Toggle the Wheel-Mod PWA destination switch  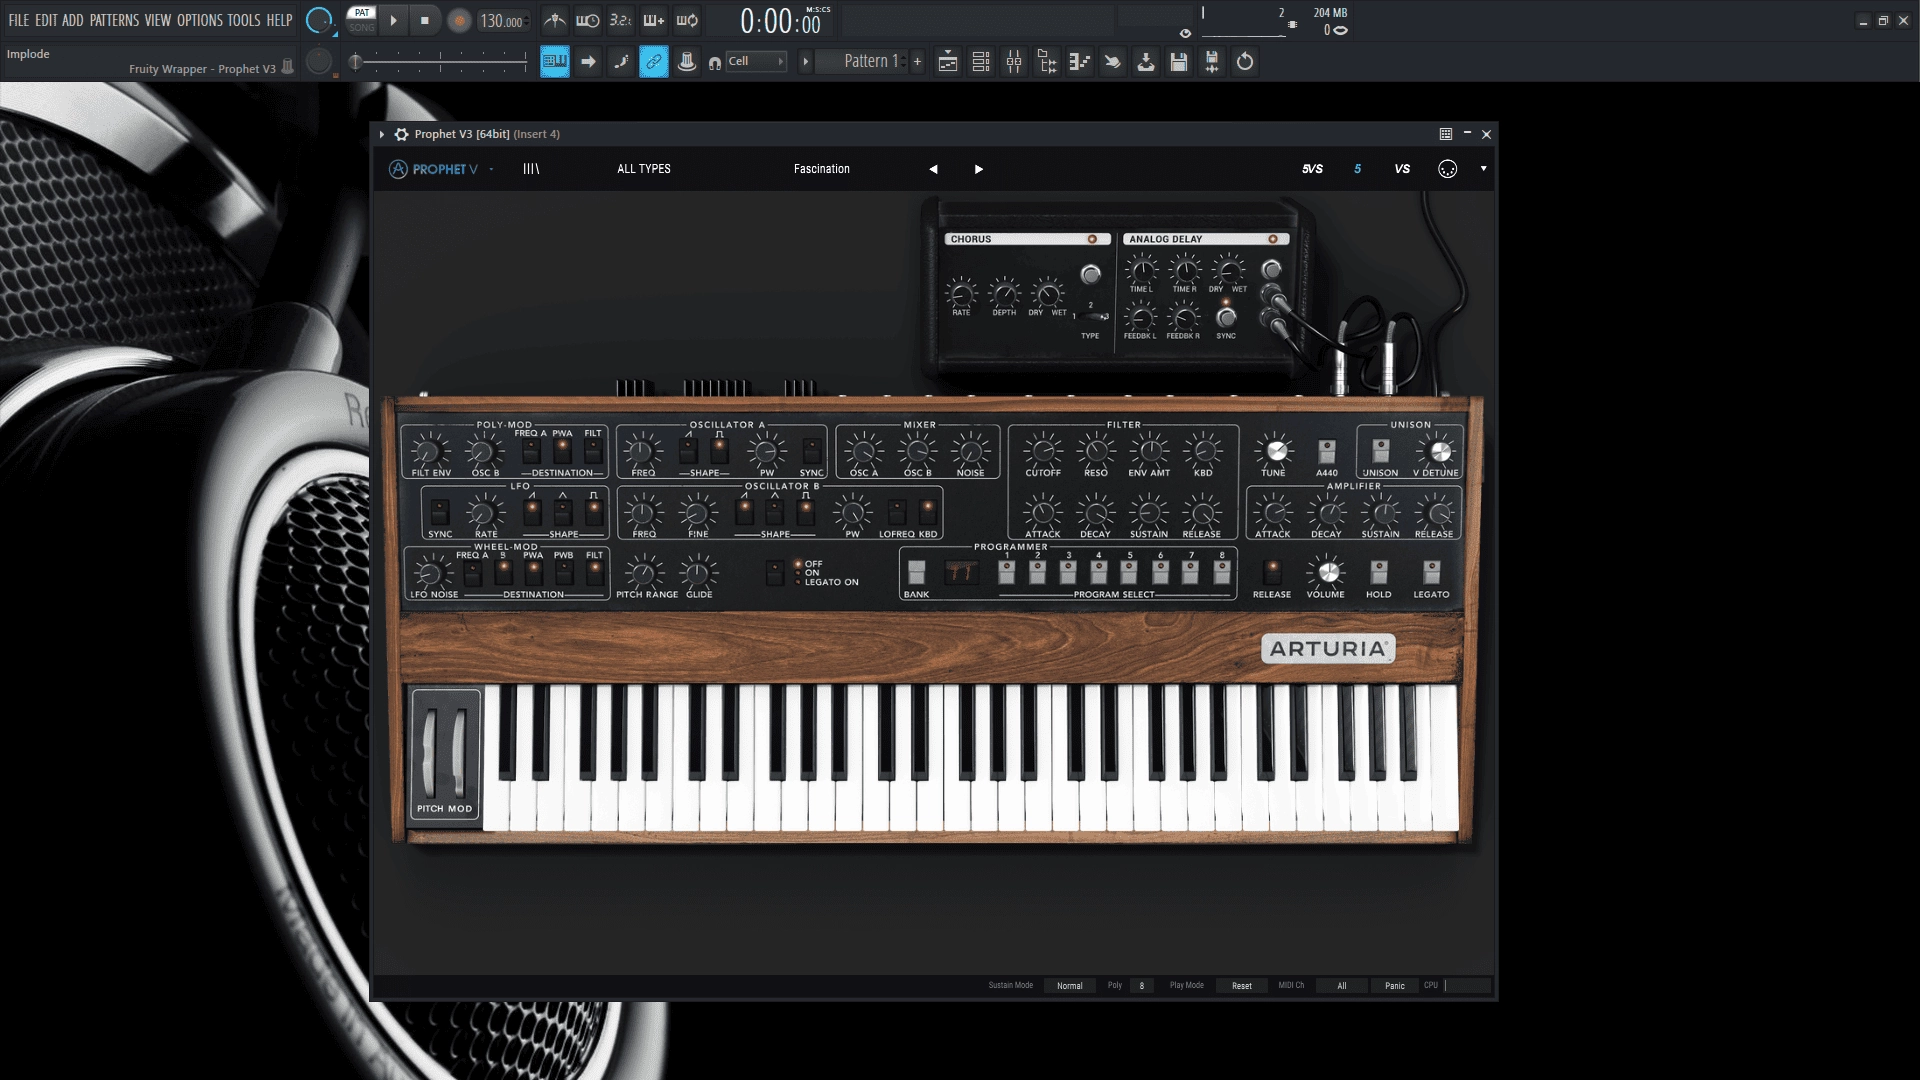click(534, 572)
